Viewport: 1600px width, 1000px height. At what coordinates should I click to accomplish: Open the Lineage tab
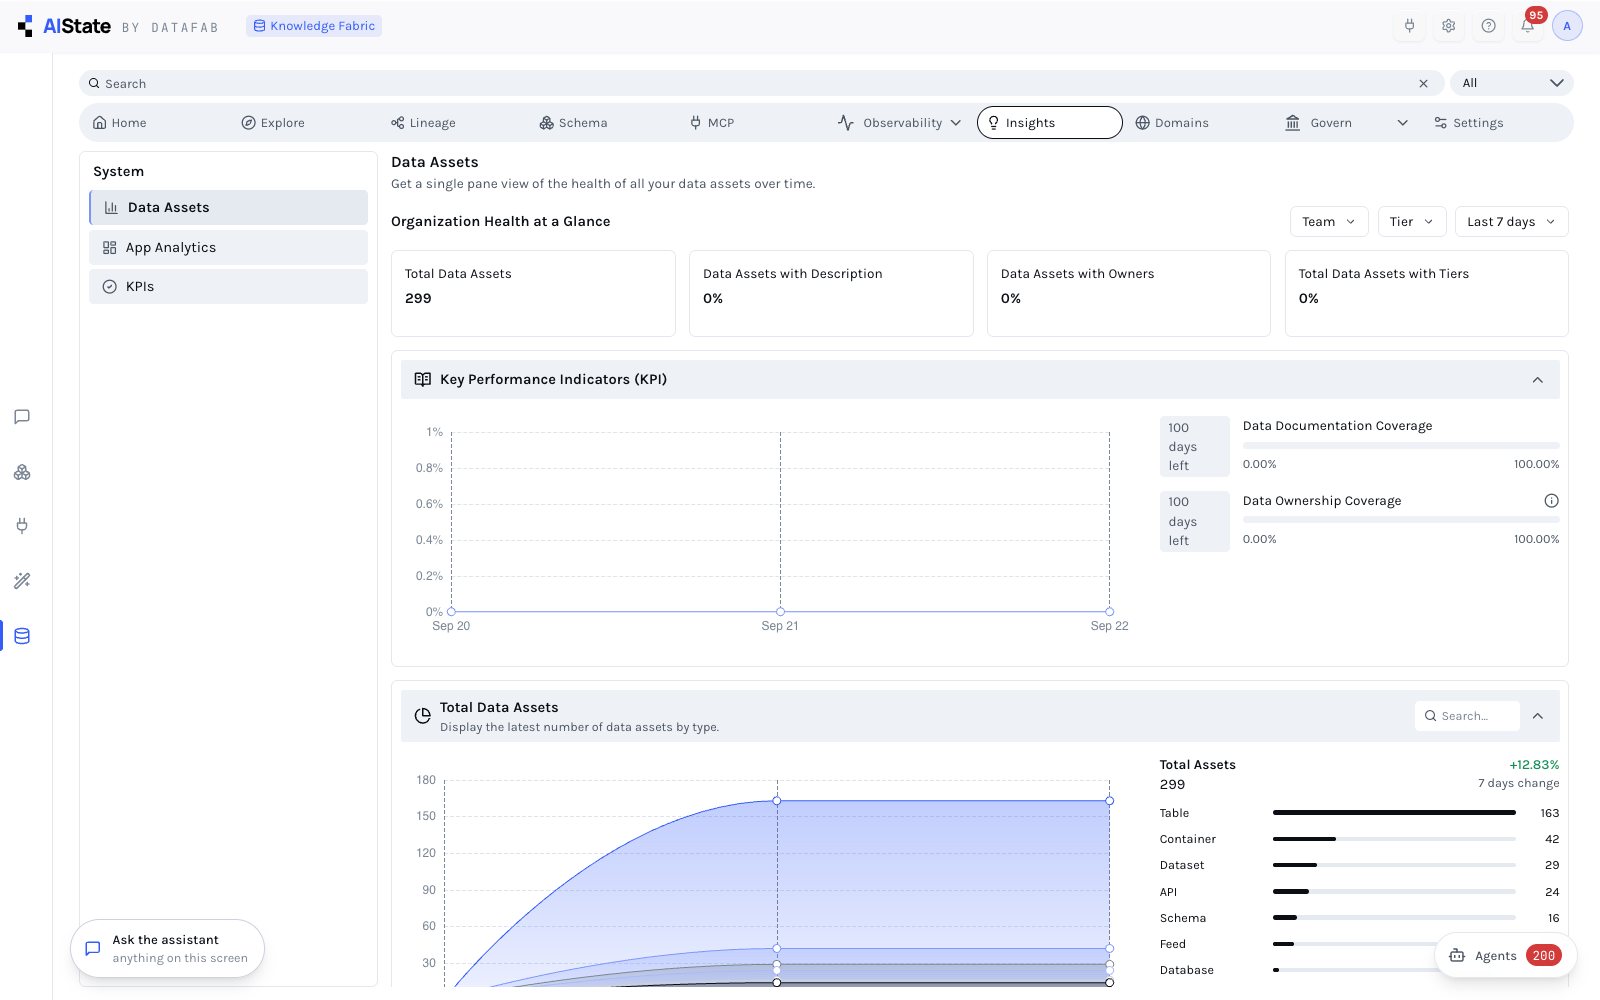[423, 123]
